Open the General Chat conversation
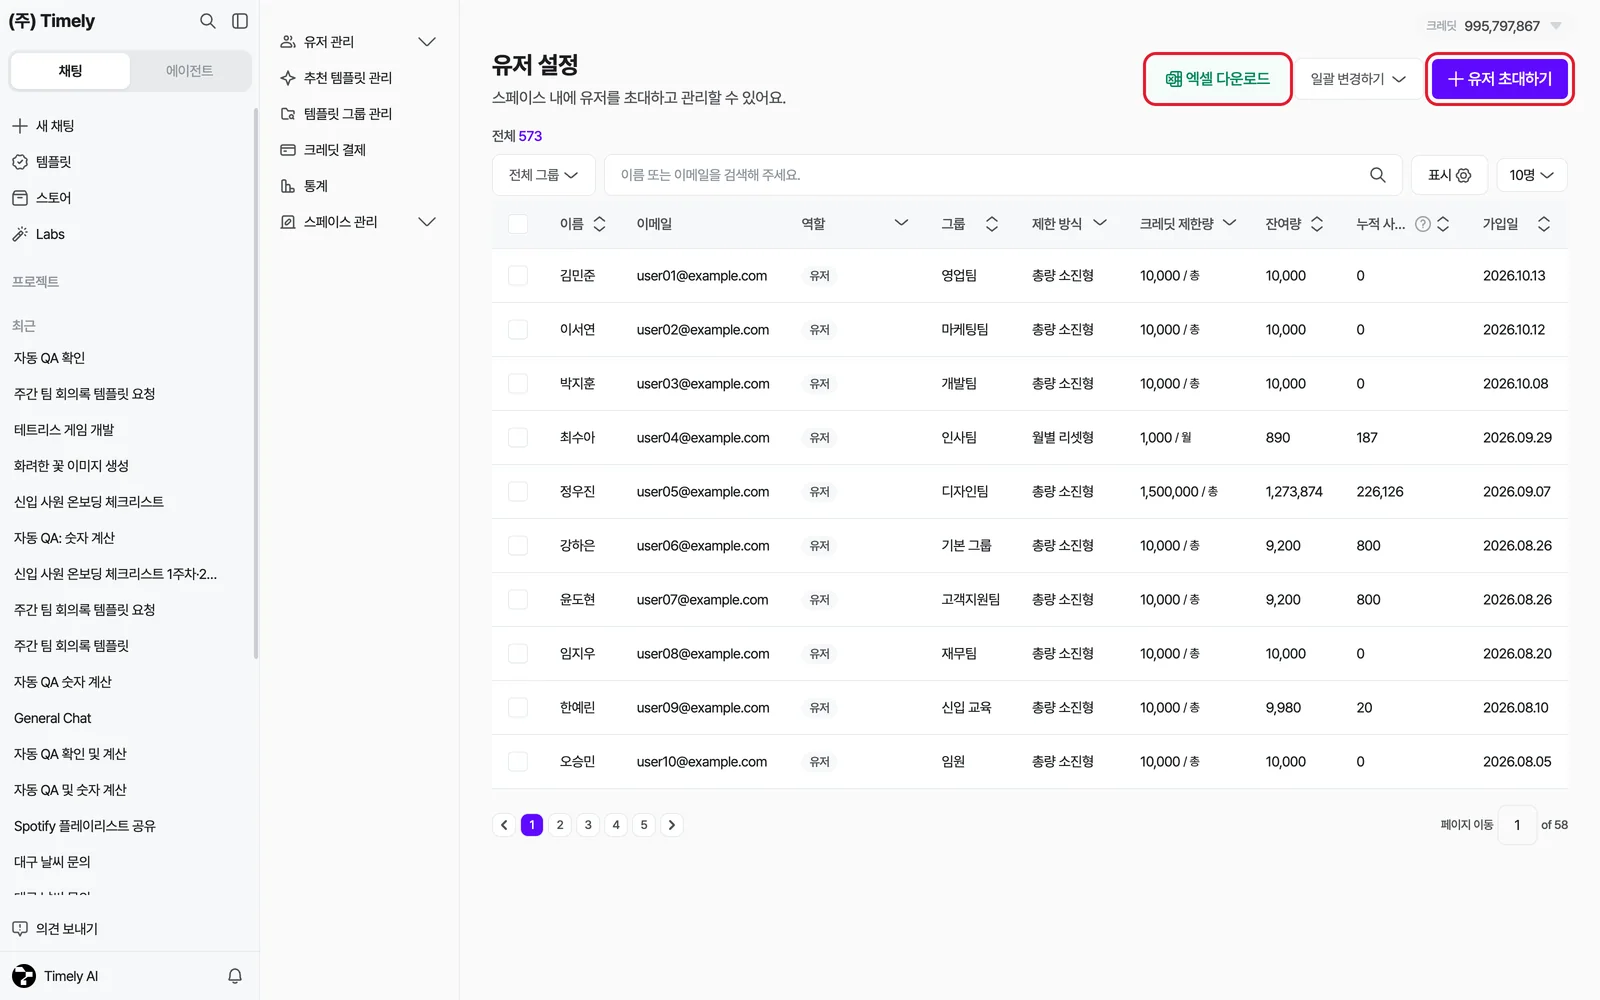 point(53,718)
